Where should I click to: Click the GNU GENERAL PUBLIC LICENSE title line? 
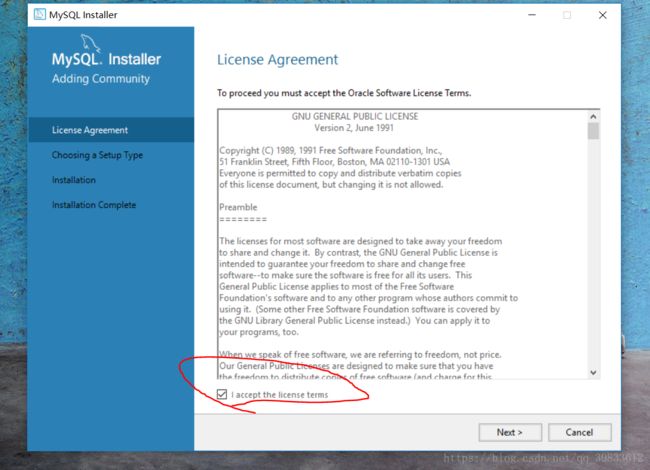click(x=355, y=116)
